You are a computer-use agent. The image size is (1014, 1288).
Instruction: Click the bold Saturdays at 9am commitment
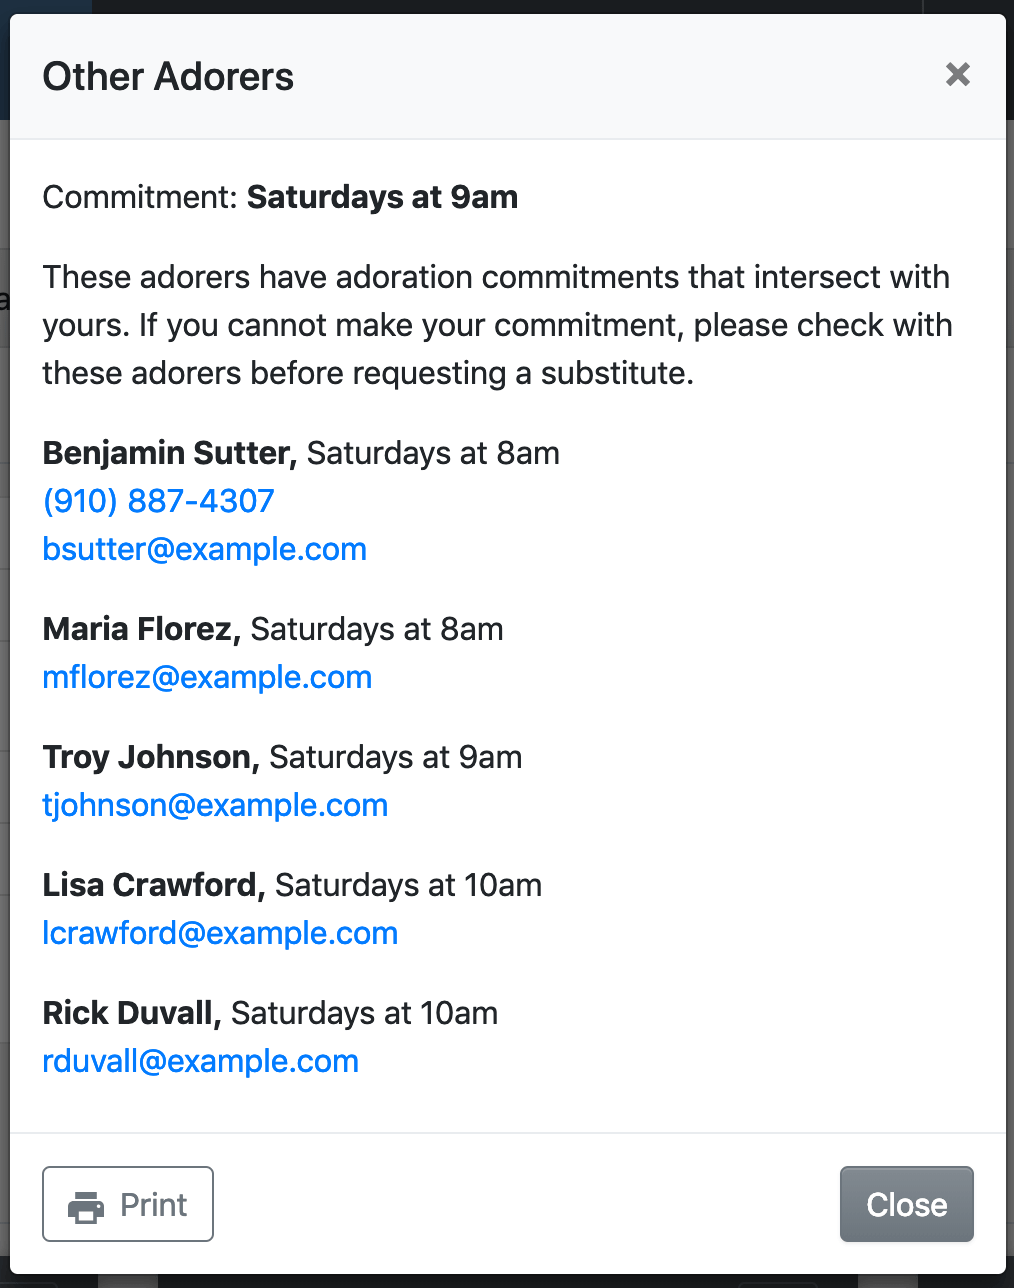tap(382, 197)
